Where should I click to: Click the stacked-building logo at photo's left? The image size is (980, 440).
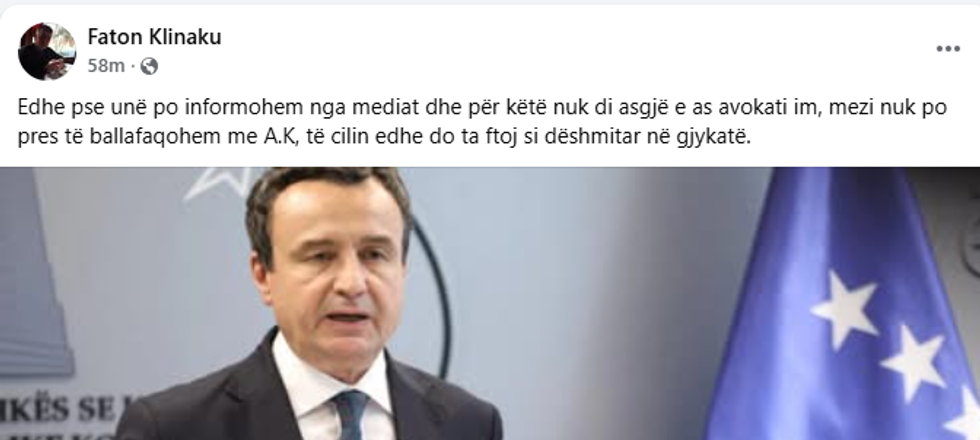click(x=34, y=275)
